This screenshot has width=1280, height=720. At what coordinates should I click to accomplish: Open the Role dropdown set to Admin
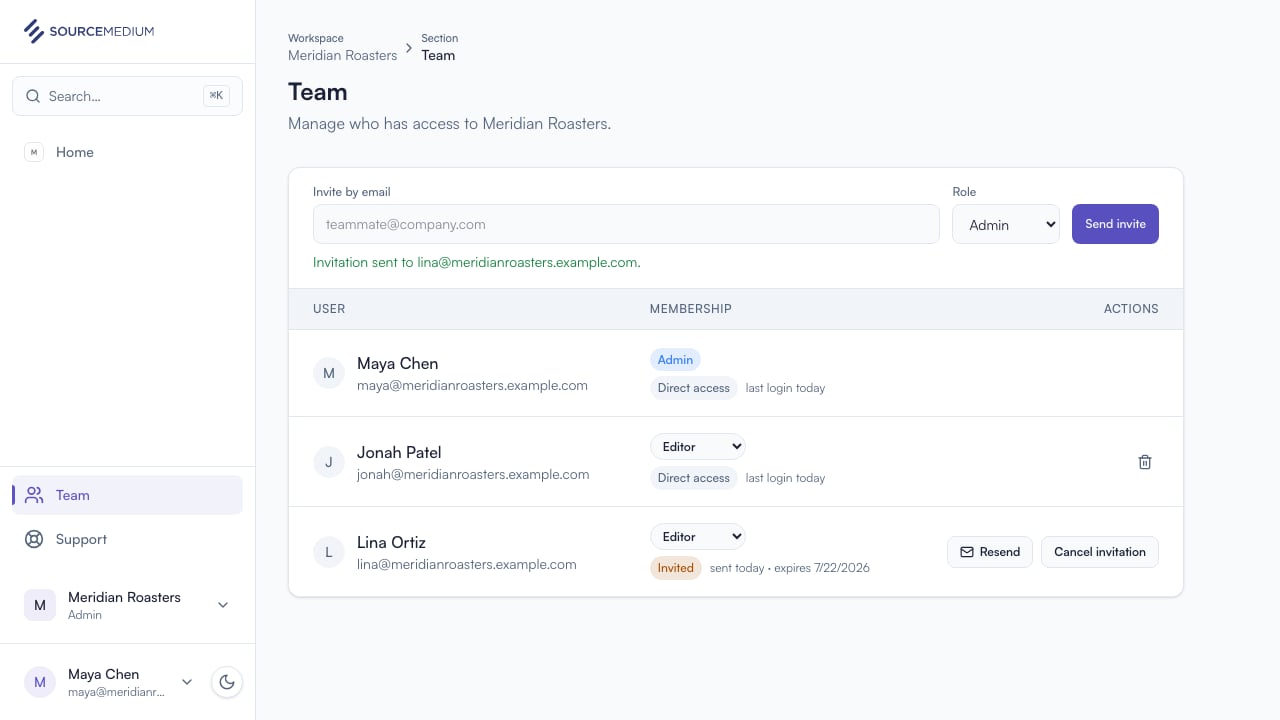point(1006,224)
